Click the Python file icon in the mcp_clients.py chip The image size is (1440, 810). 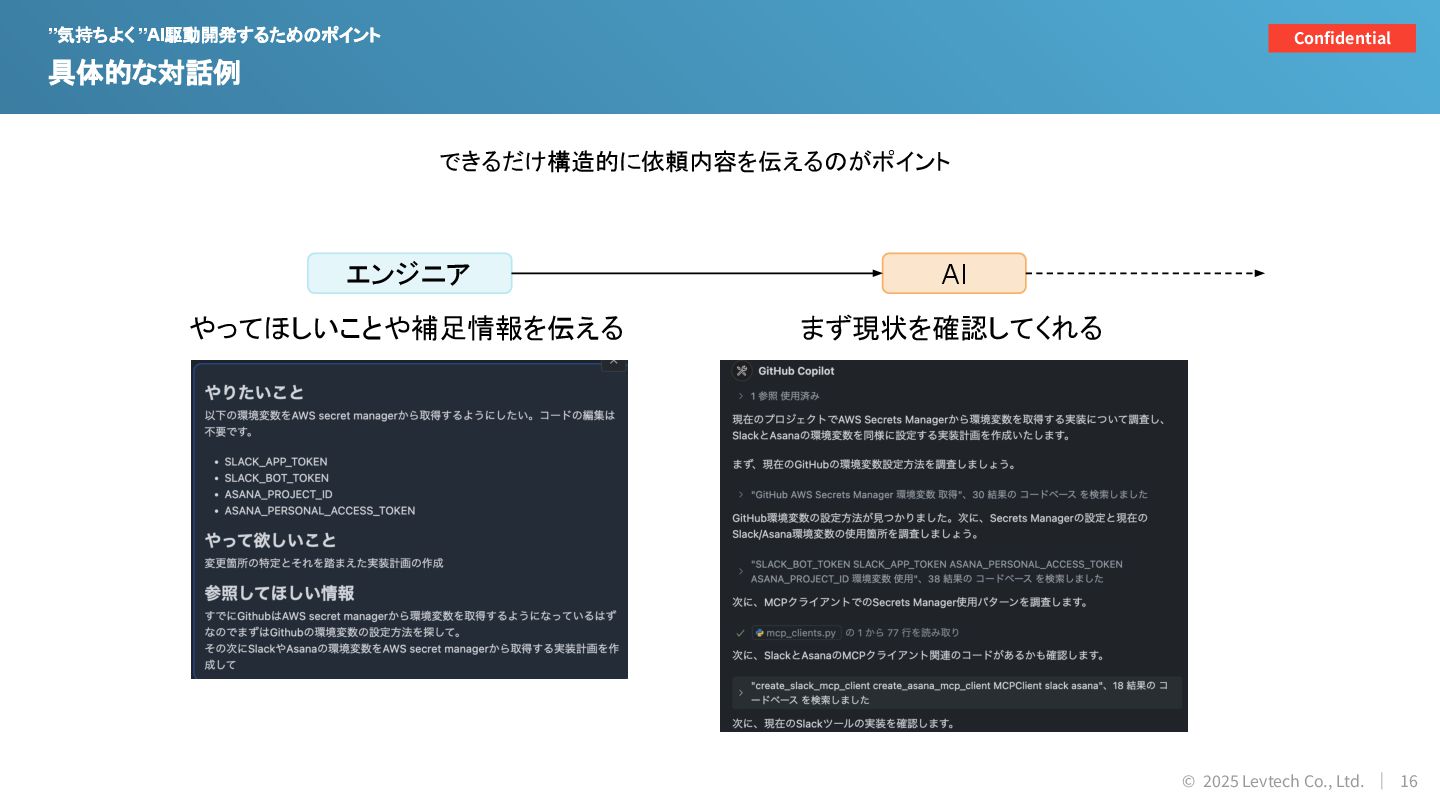(x=760, y=633)
